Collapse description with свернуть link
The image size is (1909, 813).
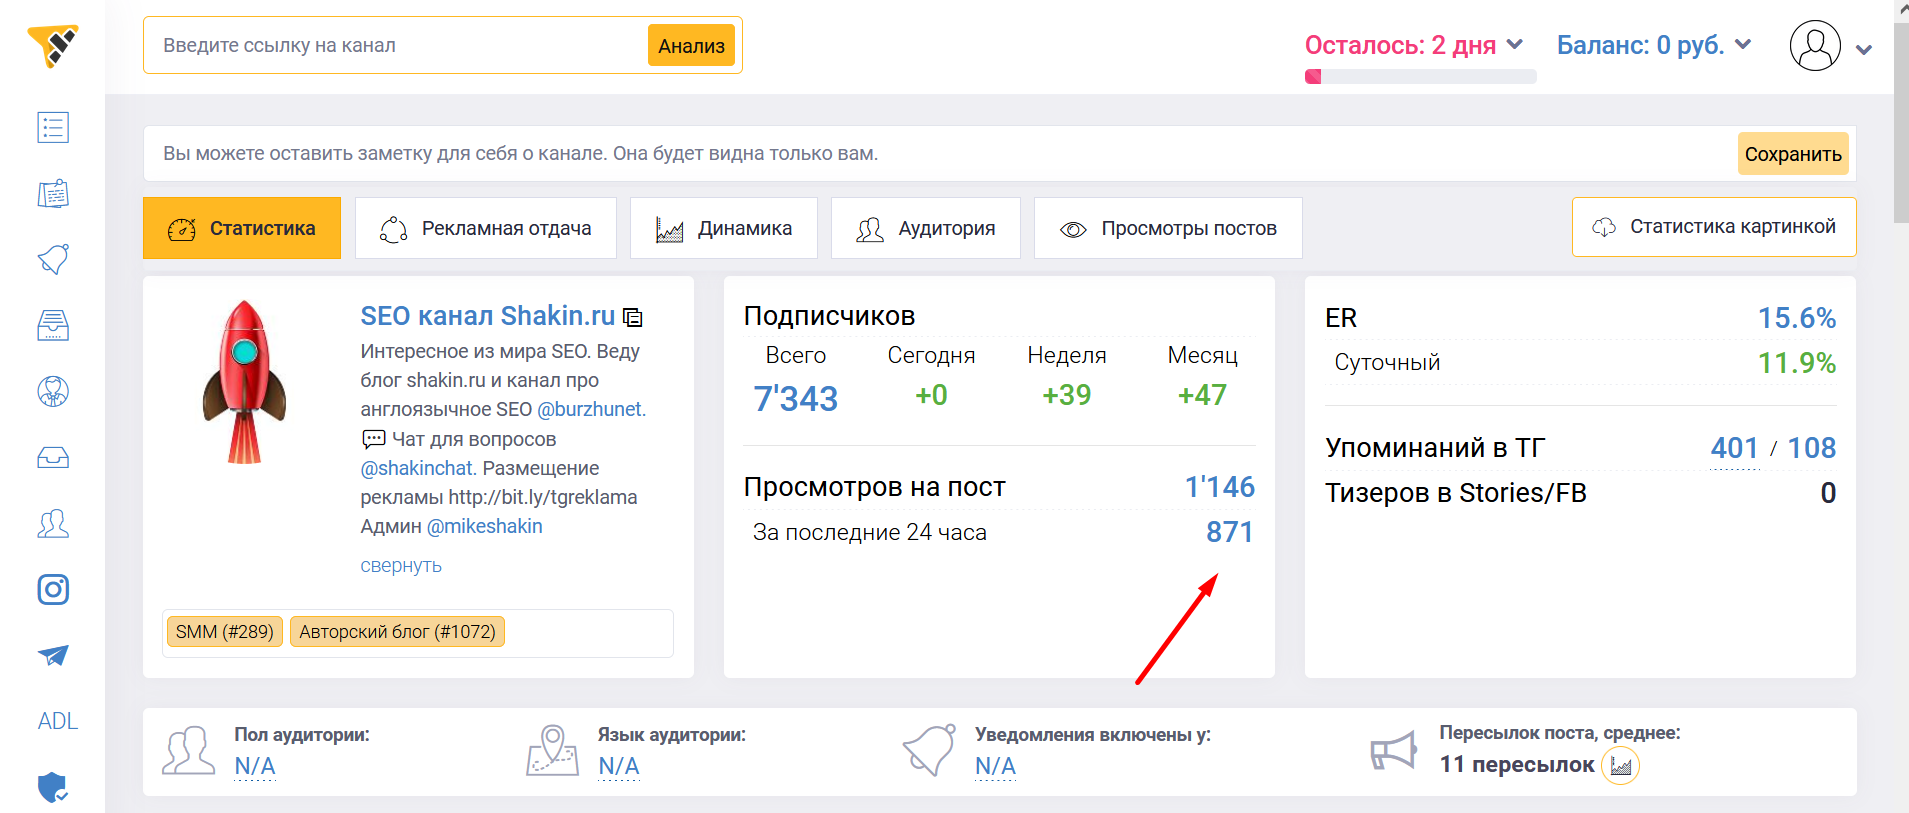[401, 565]
